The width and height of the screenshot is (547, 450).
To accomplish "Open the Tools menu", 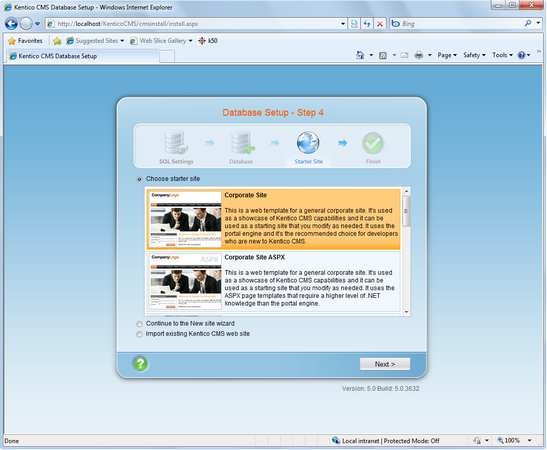I will coord(502,55).
